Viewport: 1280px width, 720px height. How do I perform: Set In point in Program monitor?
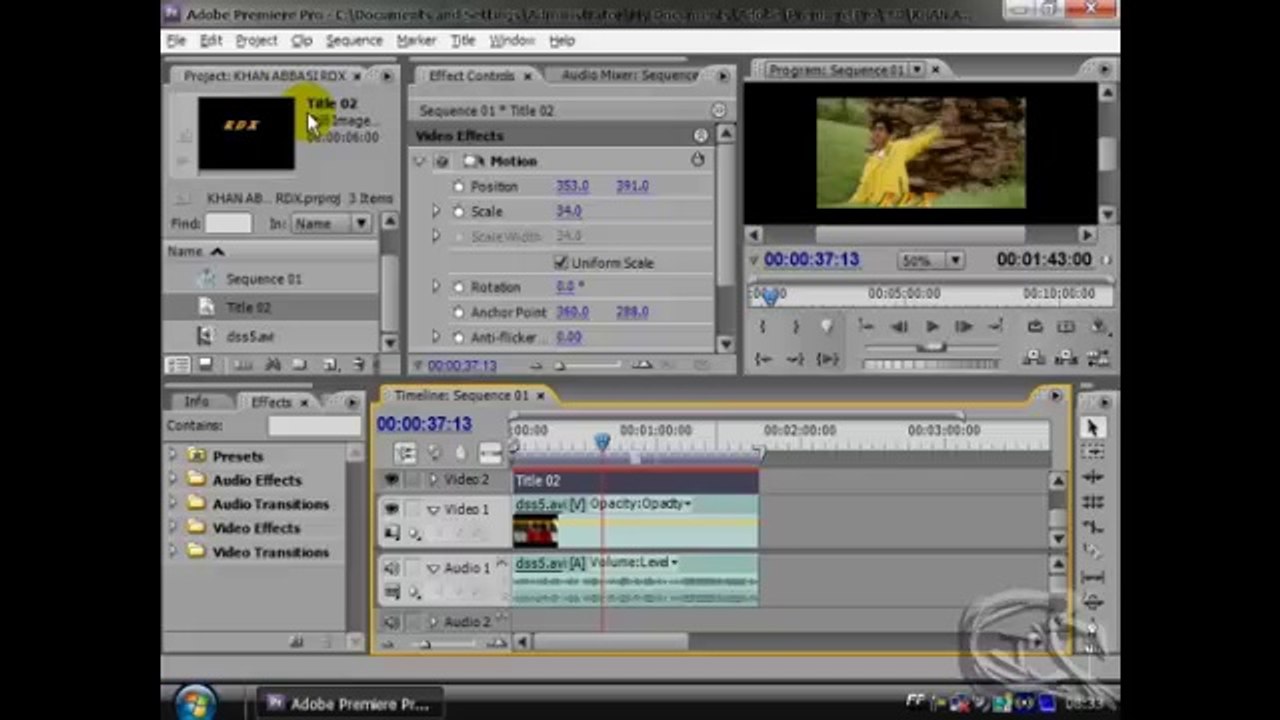pos(763,326)
